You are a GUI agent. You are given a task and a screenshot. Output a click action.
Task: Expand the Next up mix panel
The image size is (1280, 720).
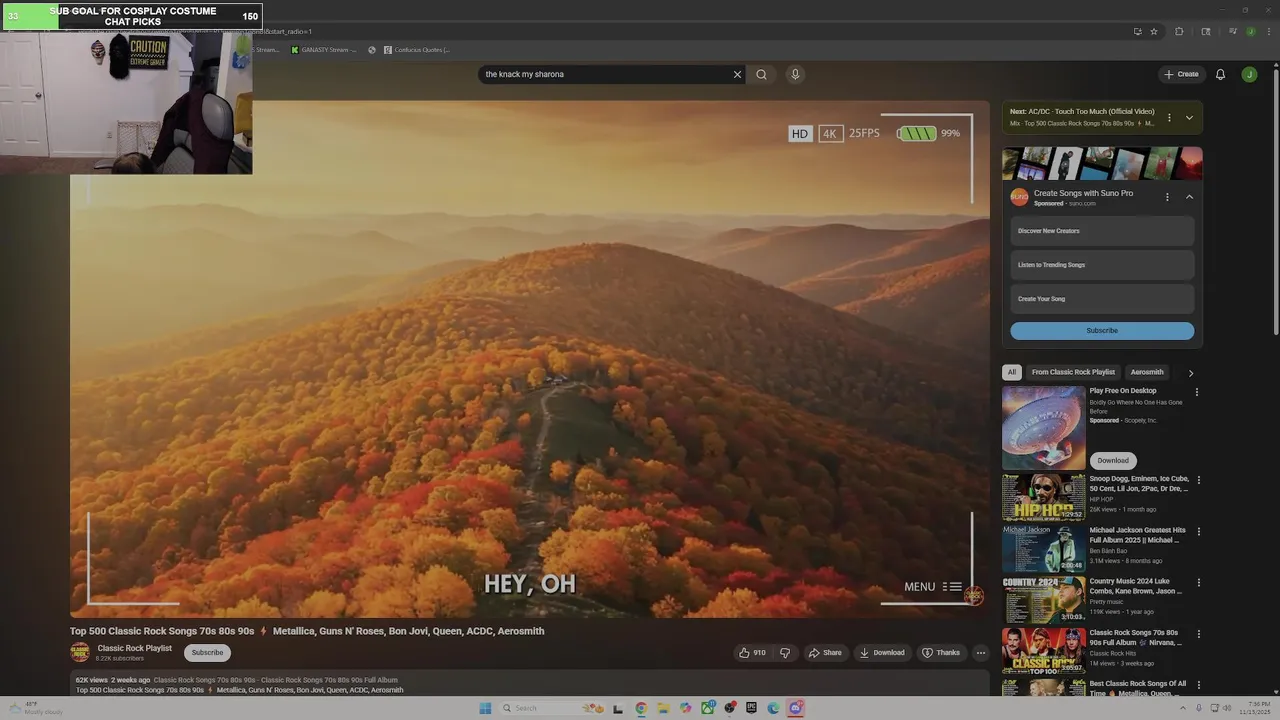1189,117
